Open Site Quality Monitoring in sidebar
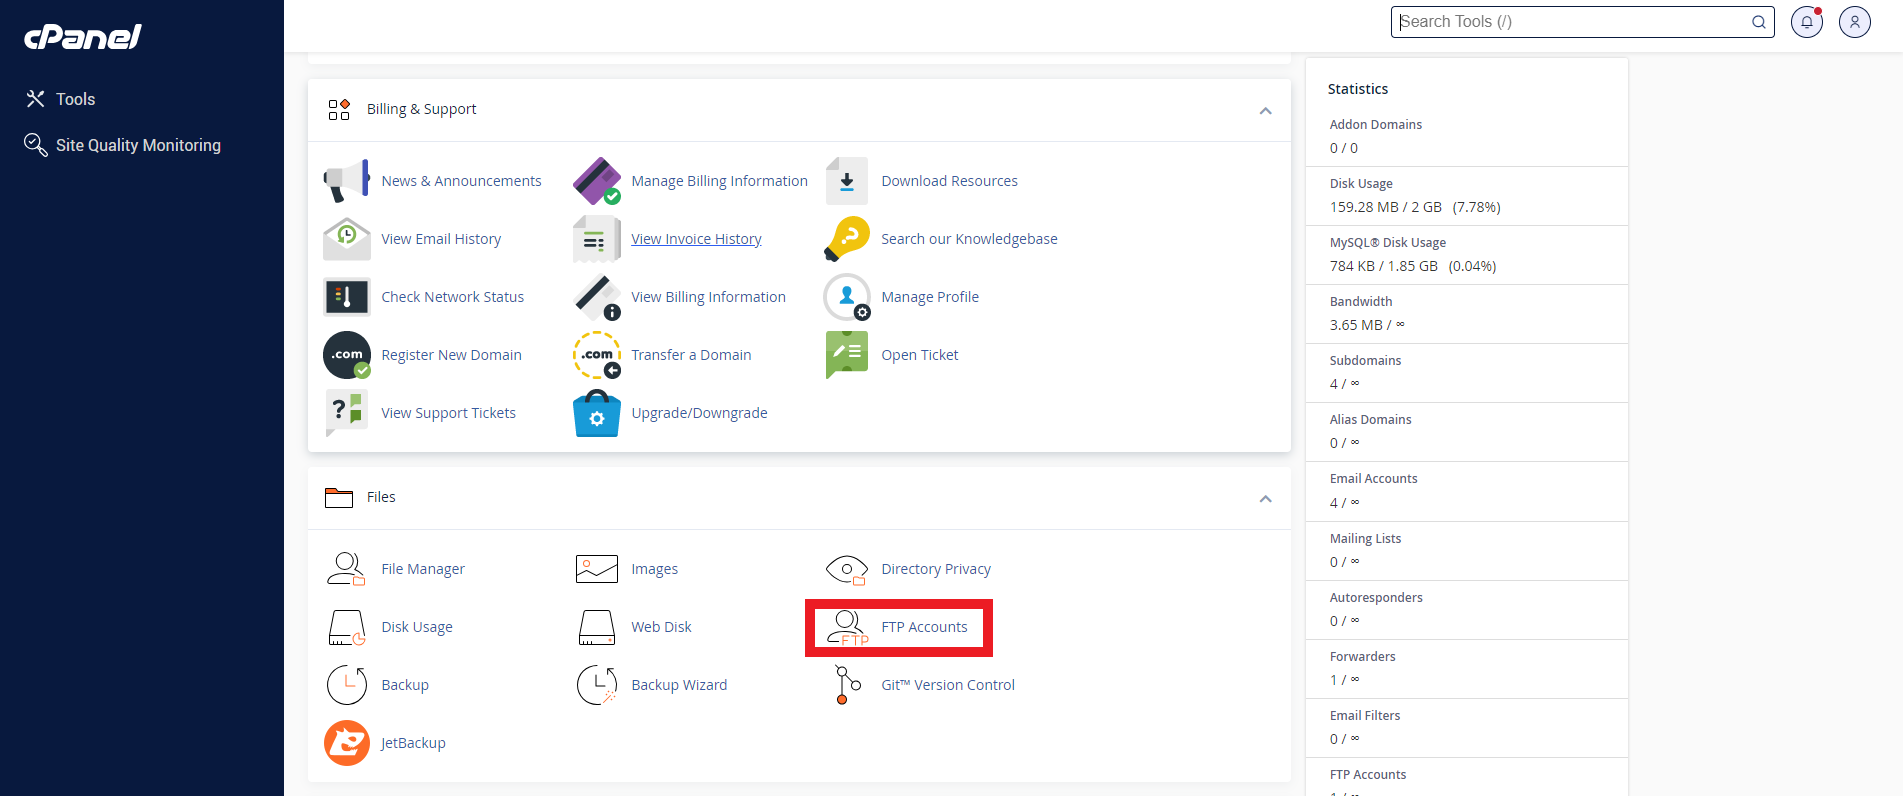The width and height of the screenshot is (1903, 796). [138, 145]
